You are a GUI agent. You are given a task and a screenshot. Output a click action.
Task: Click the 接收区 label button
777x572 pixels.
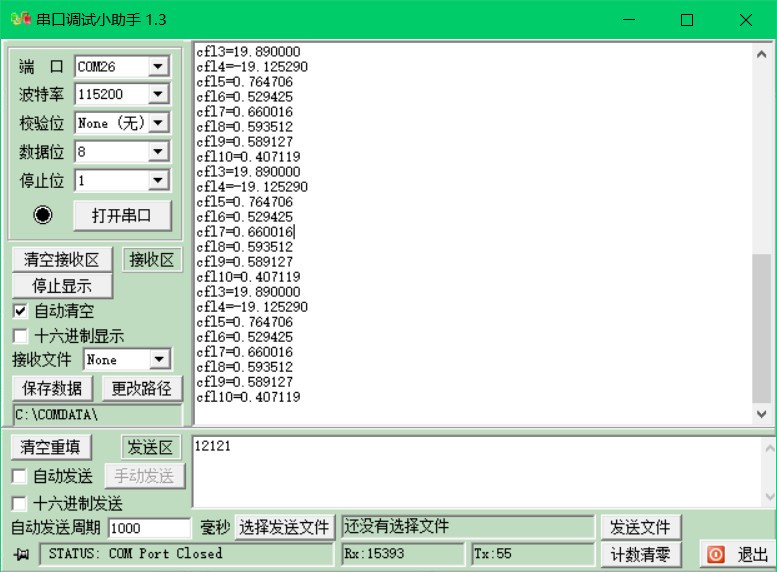(152, 259)
